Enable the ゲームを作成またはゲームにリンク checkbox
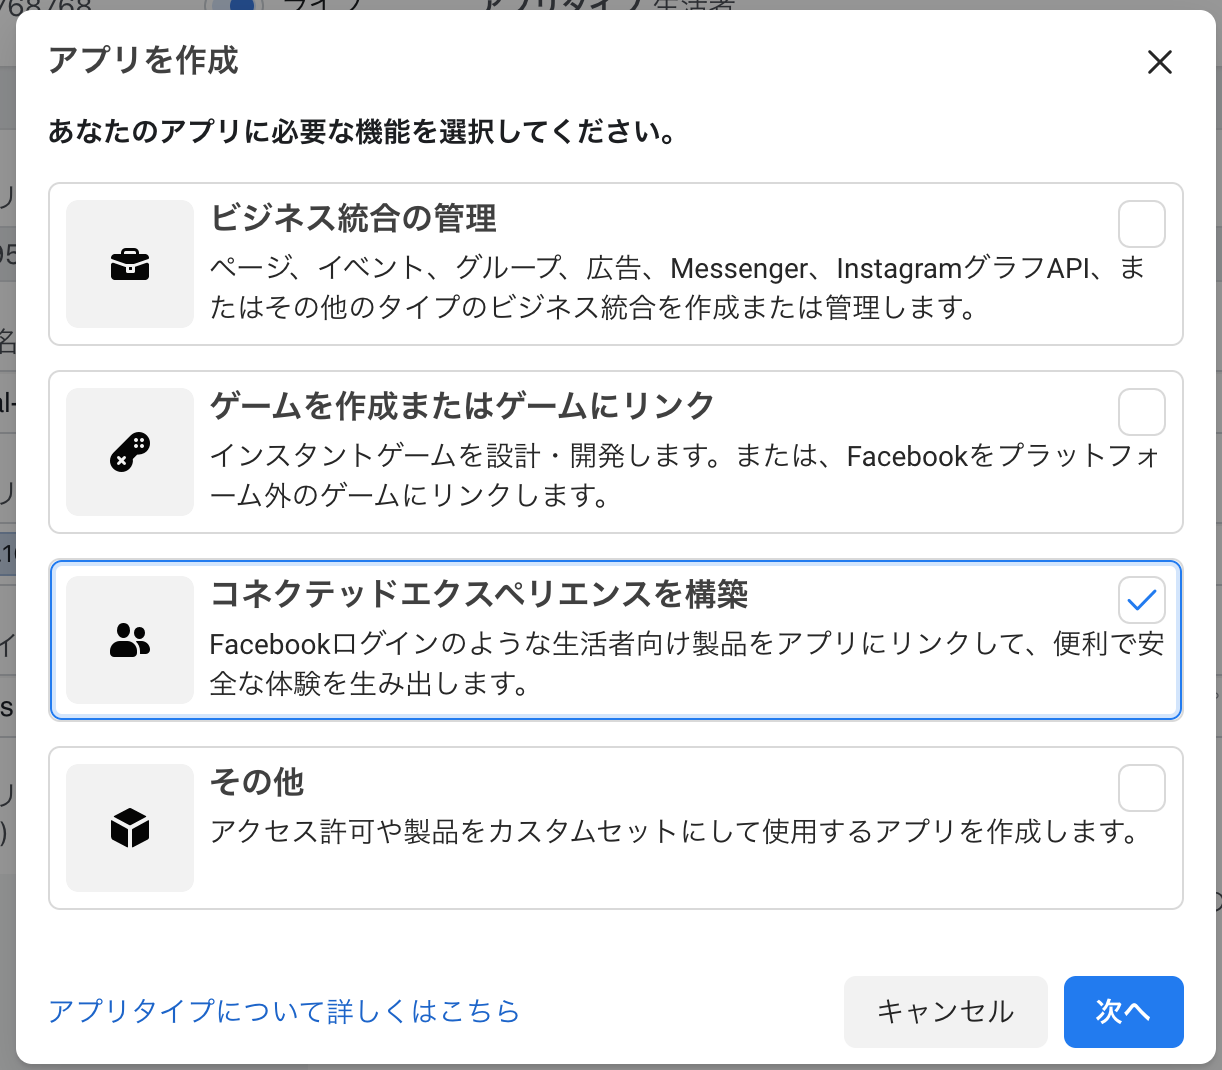 point(1141,412)
